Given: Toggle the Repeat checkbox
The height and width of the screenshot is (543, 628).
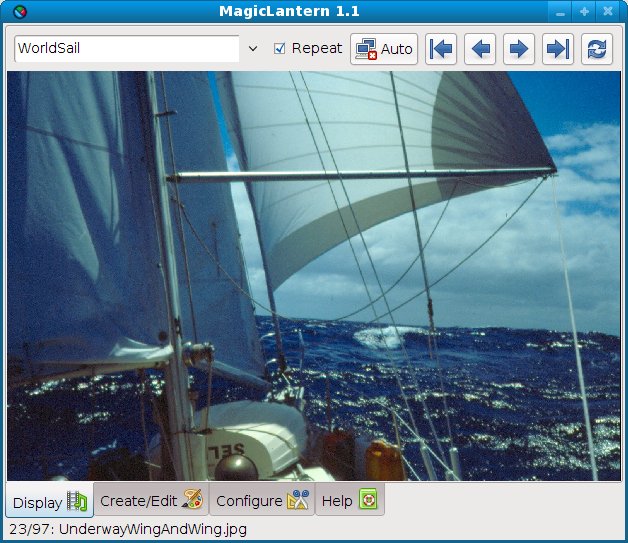Looking at the screenshot, I should click(280, 48).
